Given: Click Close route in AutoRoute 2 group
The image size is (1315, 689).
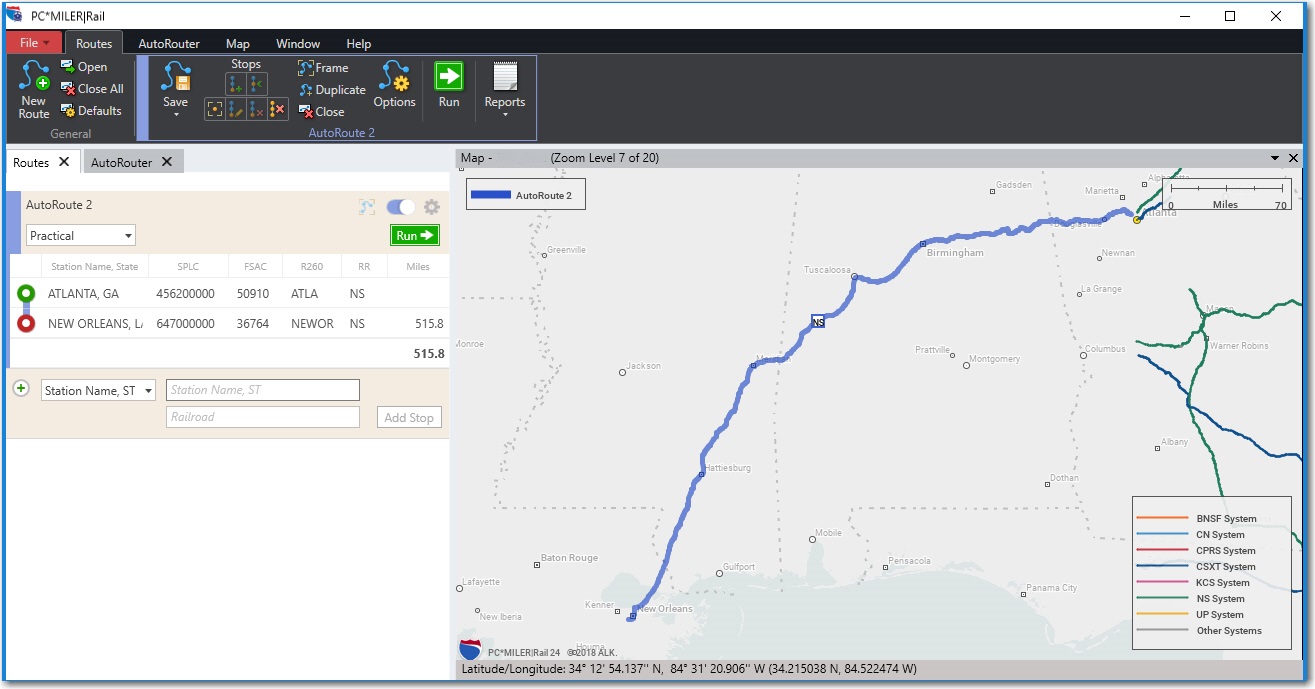Looking at the screenshot, I should click(321, 112).
